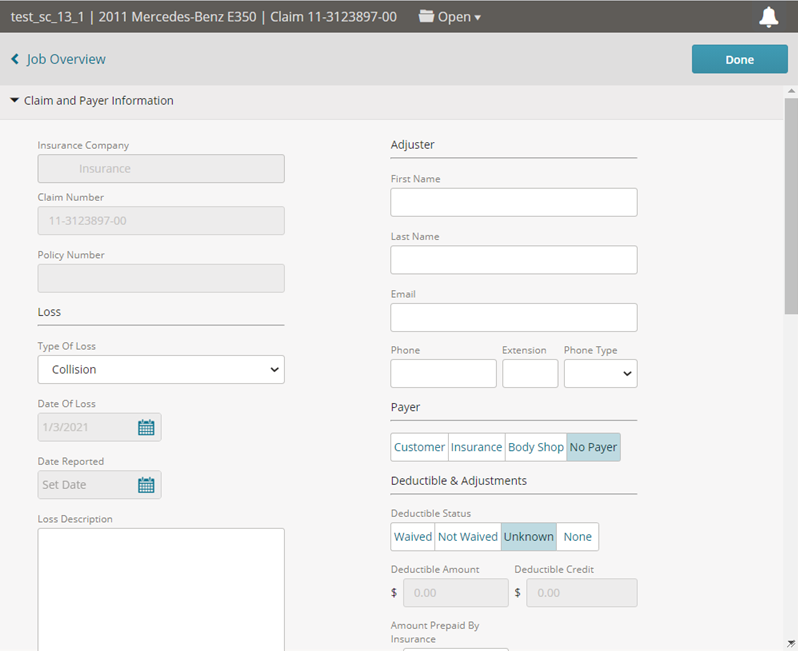The width and height of the screenshot is (798, 651).
Task: Collapse Claim and Payer Information section
Action: 15,101
